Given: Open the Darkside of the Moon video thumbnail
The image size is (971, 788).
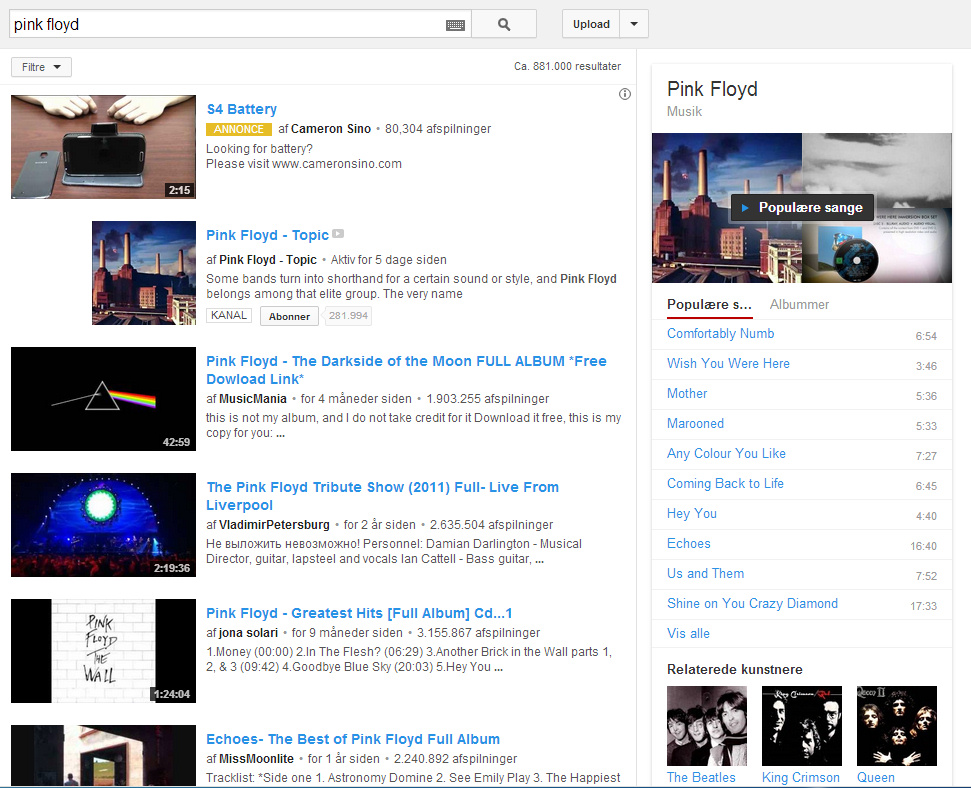Looking at the screenshot, I should [103, 399].
